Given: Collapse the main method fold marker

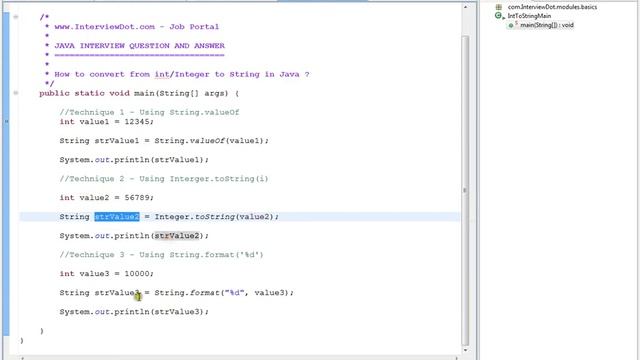Looking at the screenshot, I should click(16, 93).
